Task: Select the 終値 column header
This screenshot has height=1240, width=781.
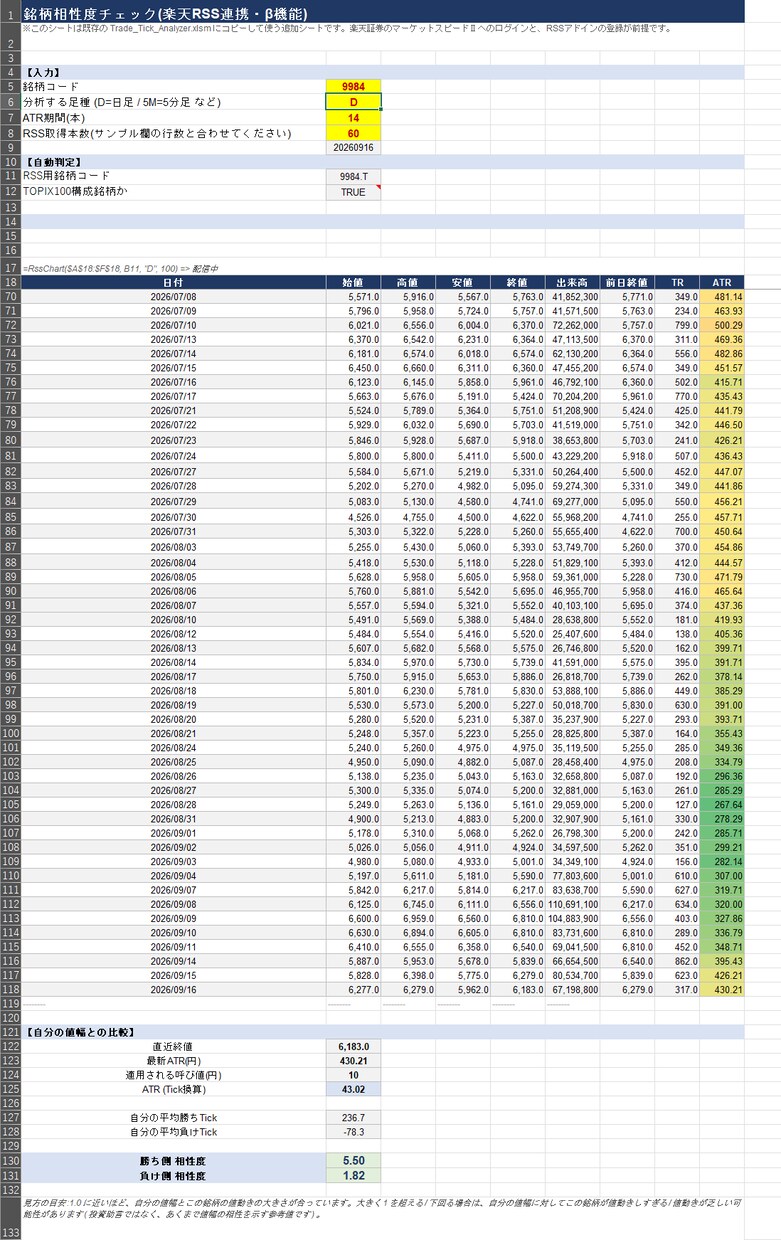Action: [x=518, y=283]
